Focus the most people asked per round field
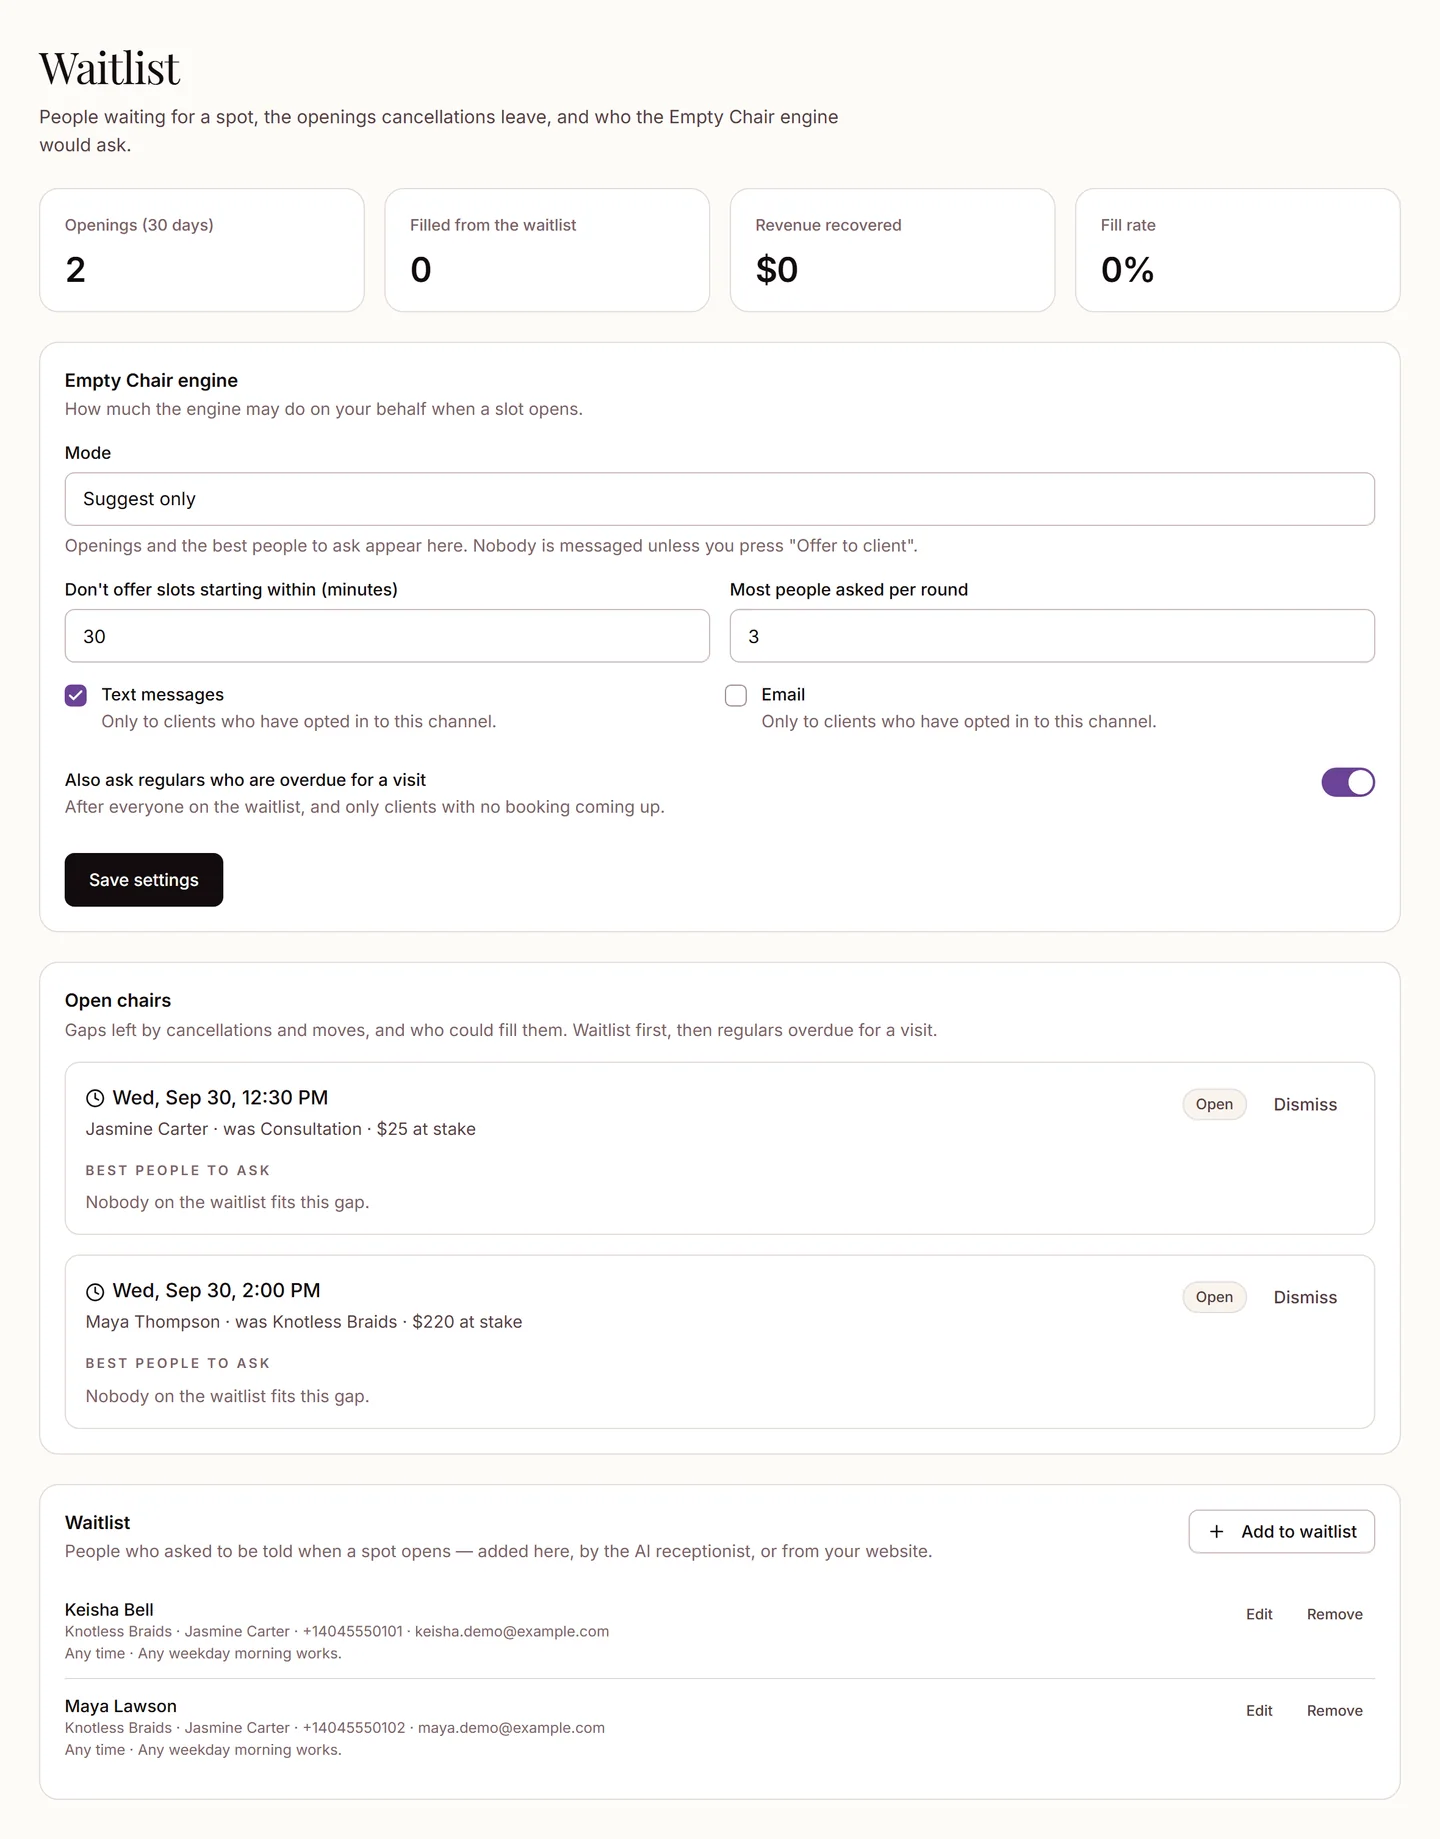This screenshot has height=1839, width=1440. coord(1052,636)
